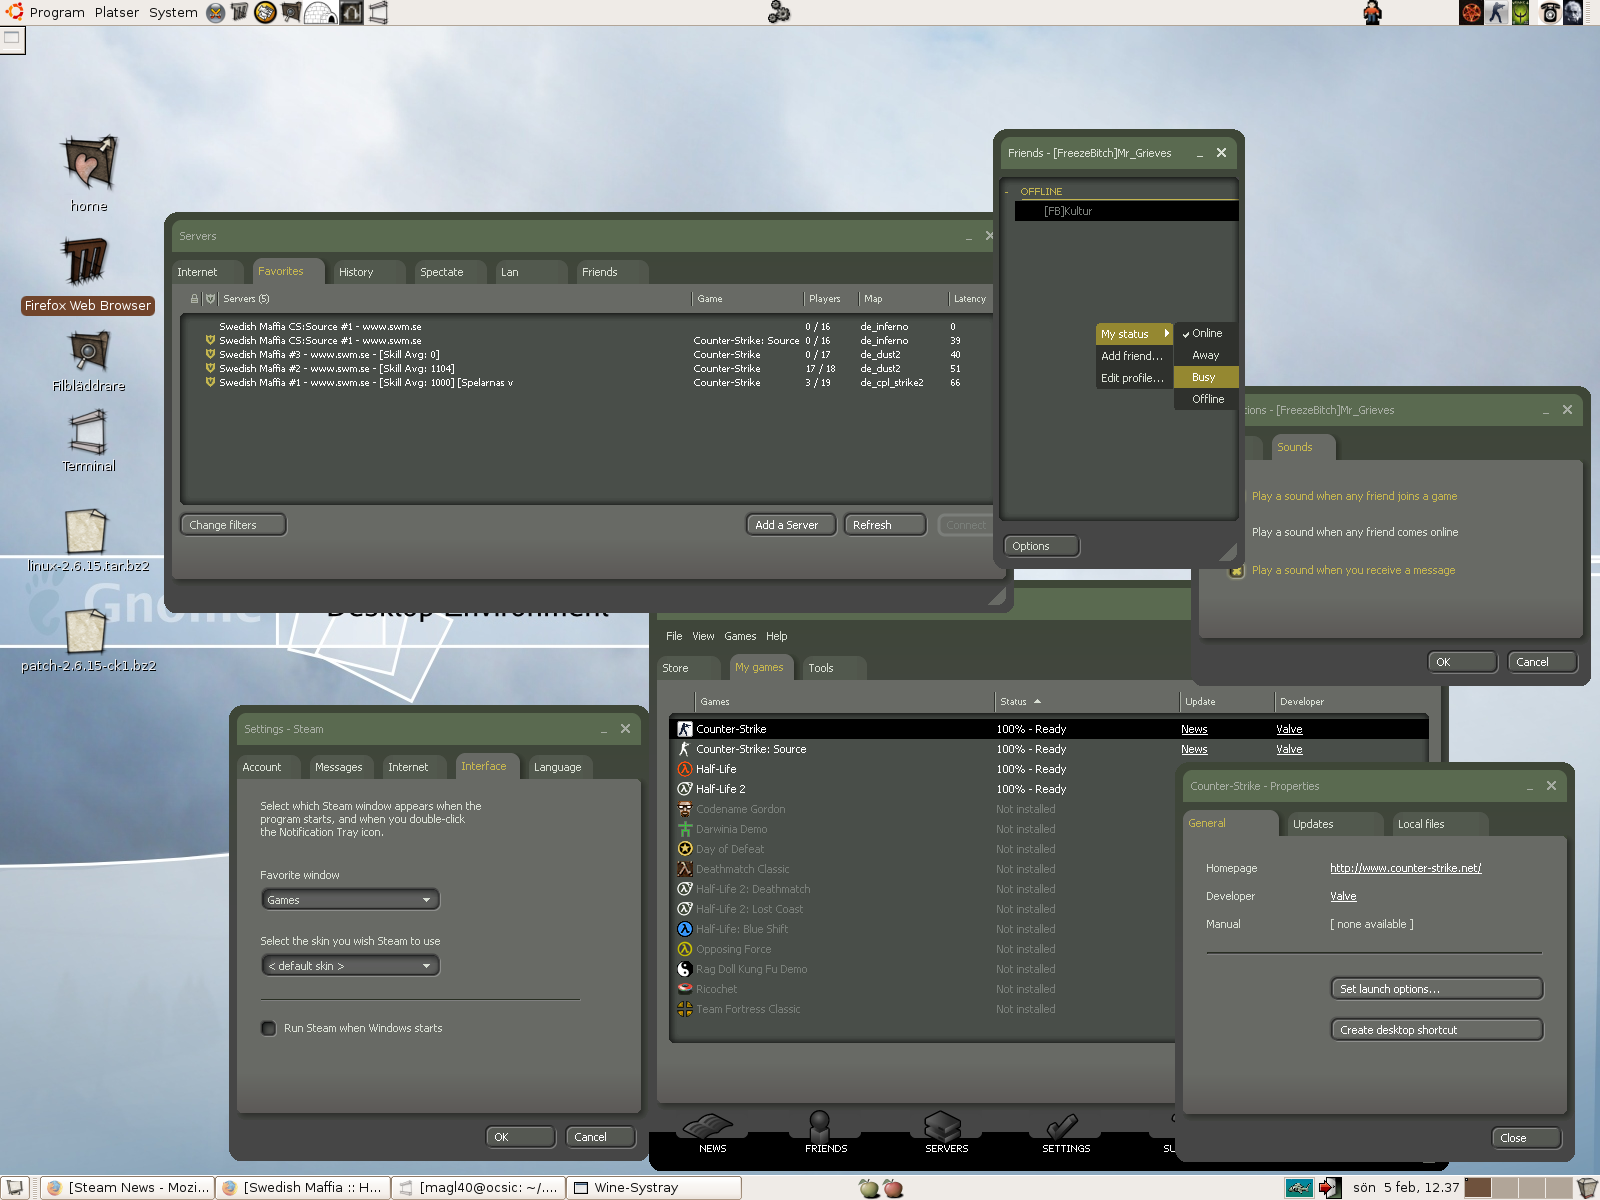Choose Add friend… in the friends menu
Screen dimensions: 1600x1200
pyautogui.click(x=1134, y=356)
